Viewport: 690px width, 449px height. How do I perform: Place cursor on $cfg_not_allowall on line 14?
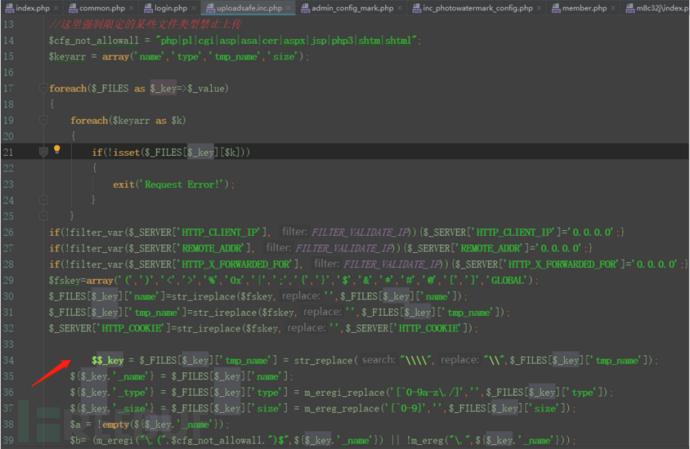pyautogui.click(x=94, y=40)
